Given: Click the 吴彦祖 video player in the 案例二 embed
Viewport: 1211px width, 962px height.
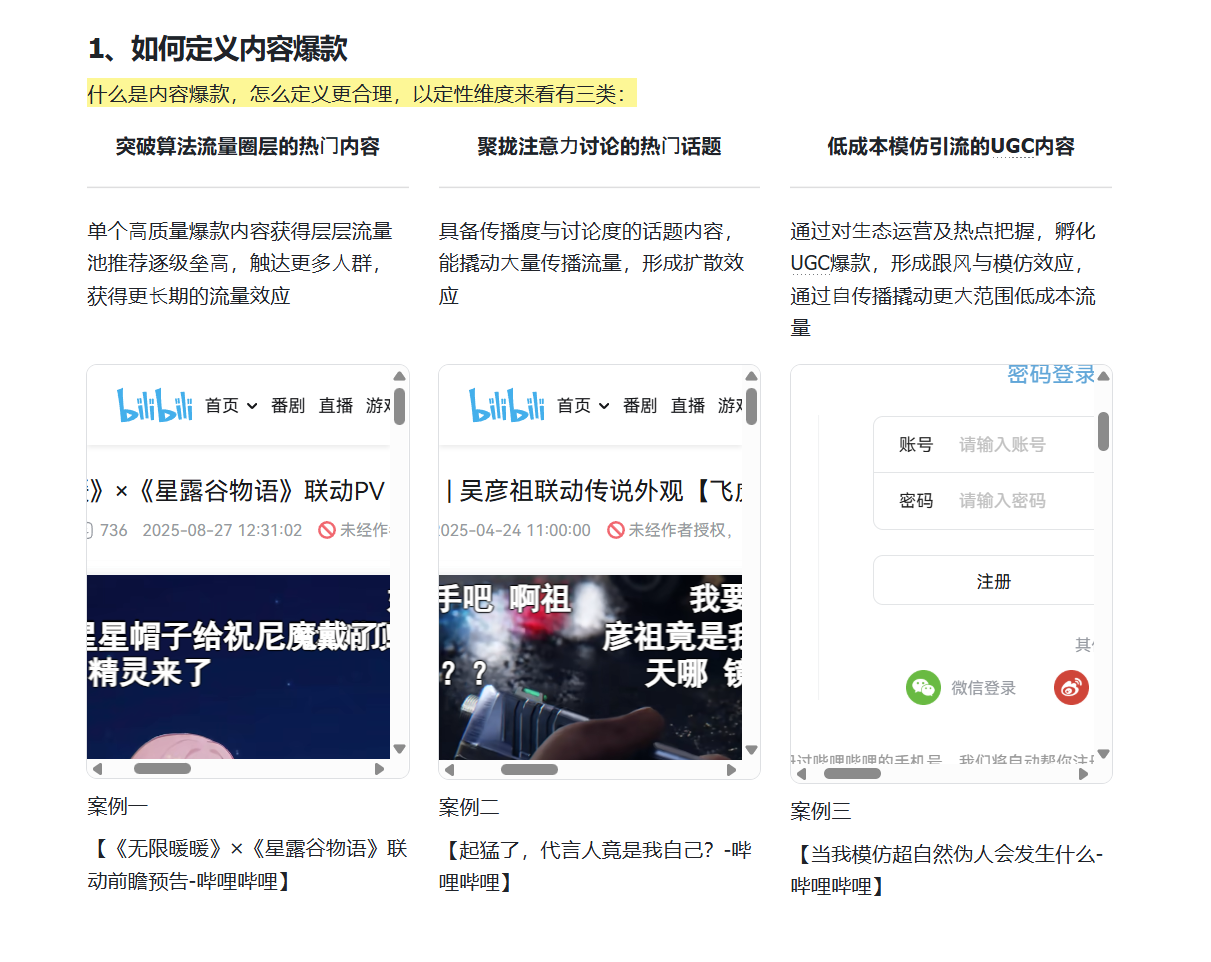Looking at the screenshot, I should 590,666.
